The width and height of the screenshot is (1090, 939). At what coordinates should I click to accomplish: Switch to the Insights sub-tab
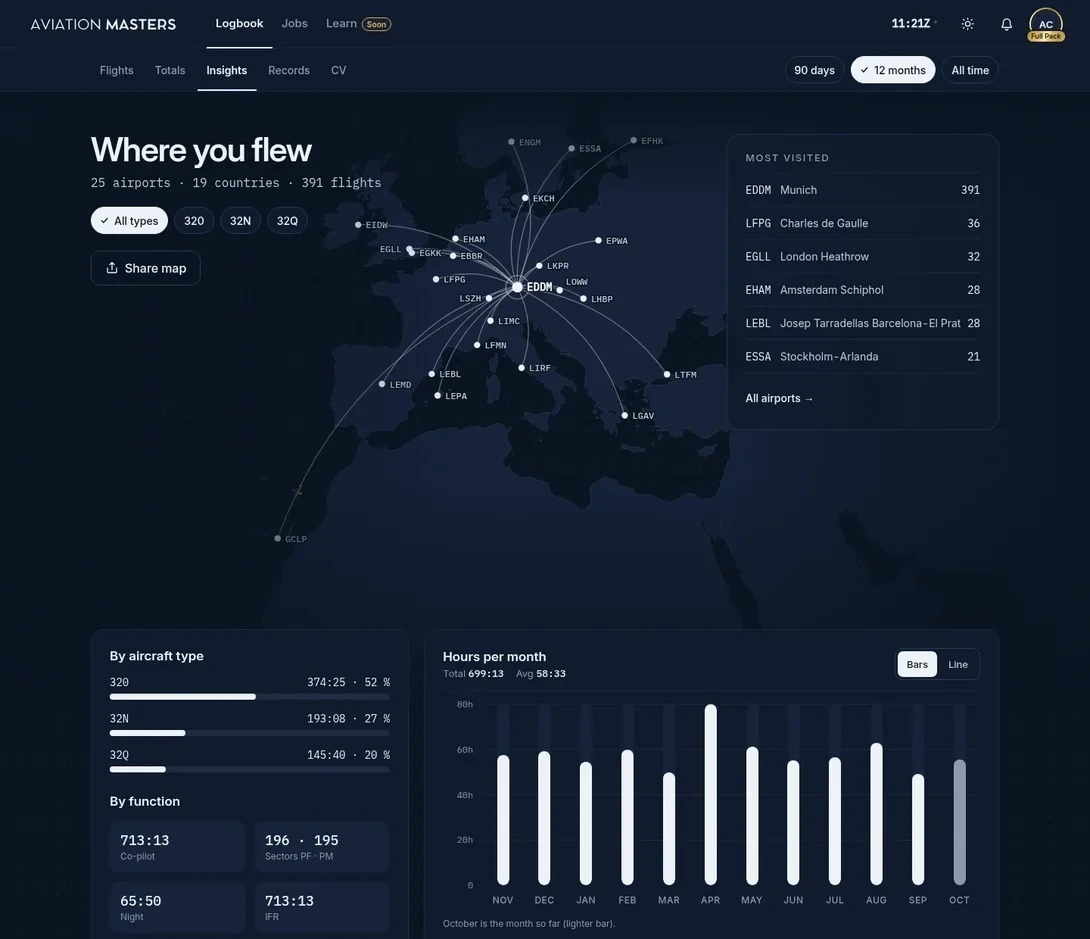tap(227, 70)
